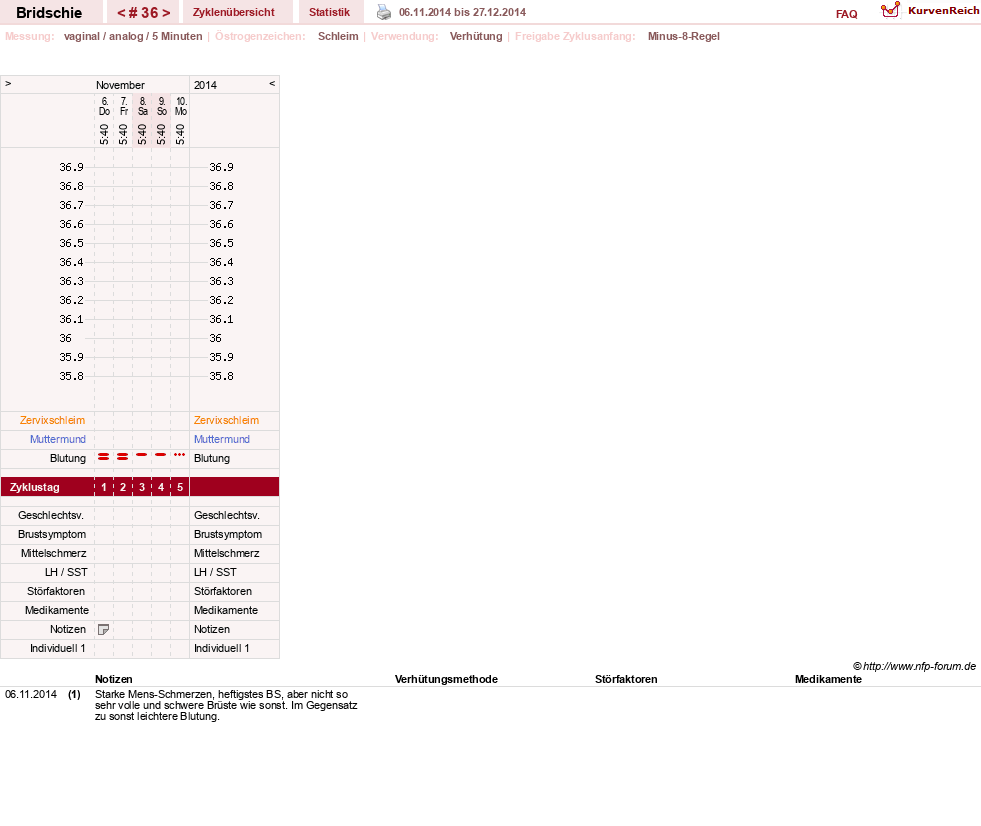Click the Notizen column header in notes table
This screenshot has width=981, height=826.
pyautogui.click(x=113, y=680)
